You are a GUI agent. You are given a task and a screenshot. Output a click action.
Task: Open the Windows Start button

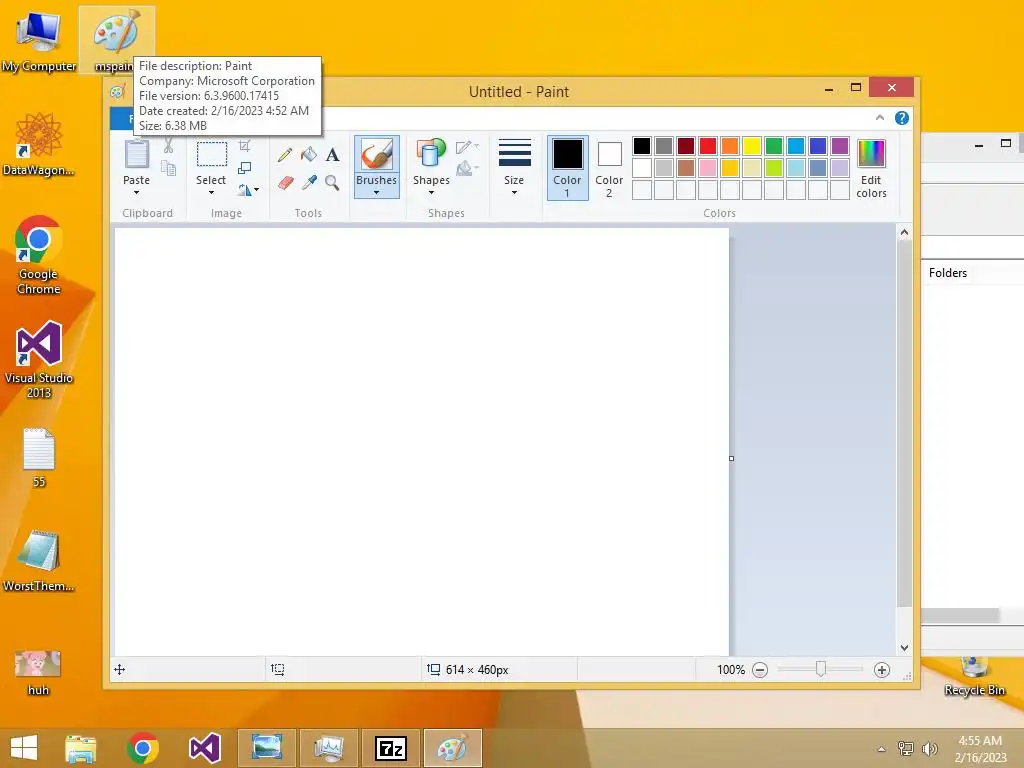[x=24, y=748]
